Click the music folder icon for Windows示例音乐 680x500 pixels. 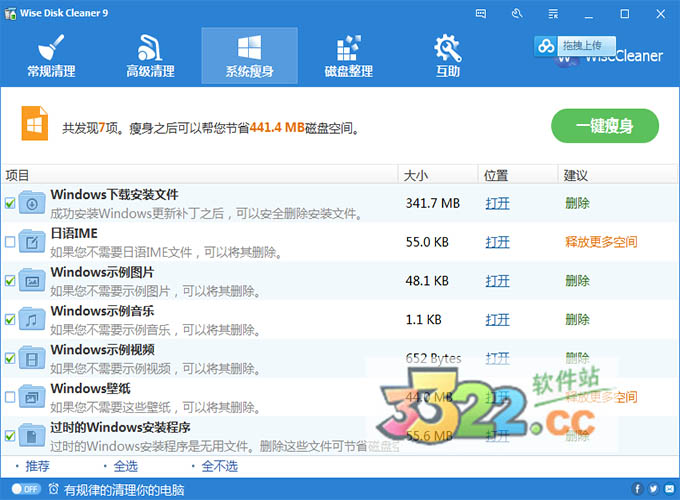click(x=32, y=319)
